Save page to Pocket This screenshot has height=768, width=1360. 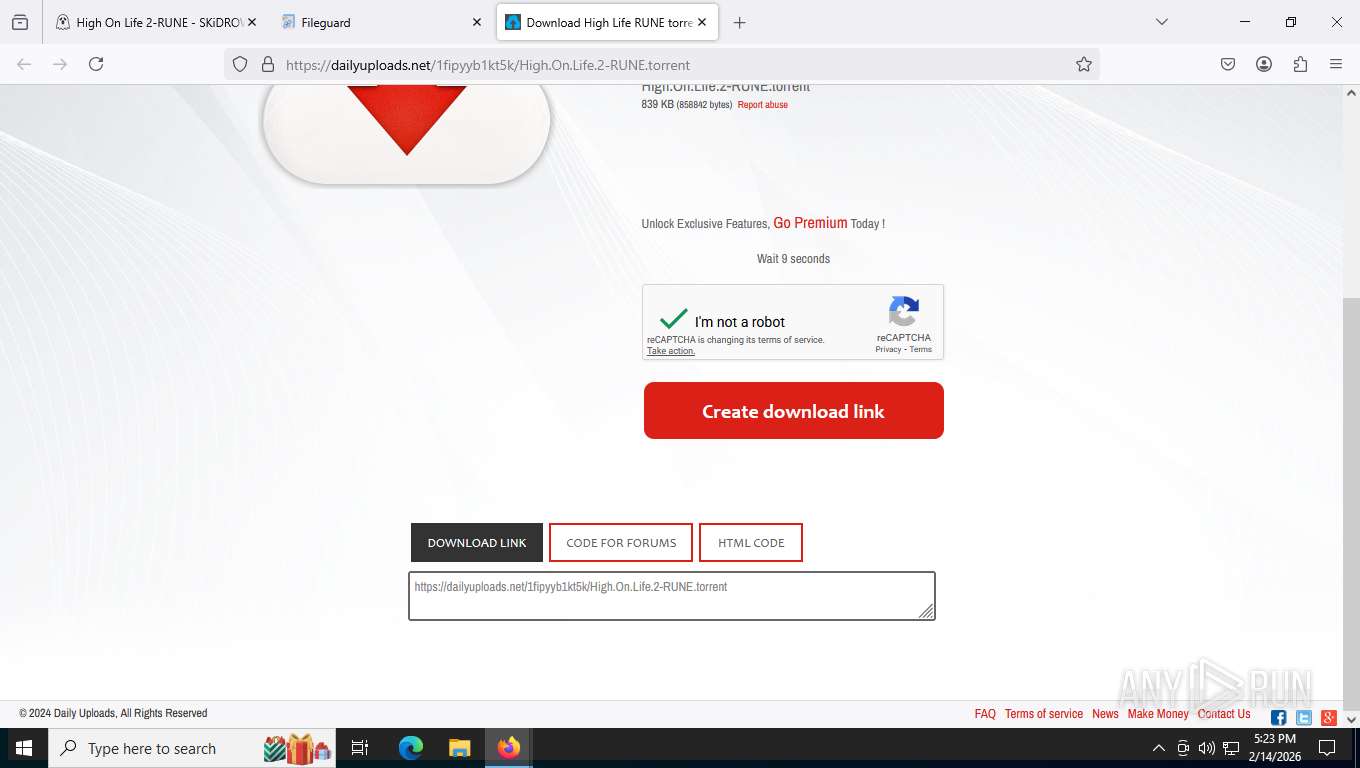(x=1228, y=64)
